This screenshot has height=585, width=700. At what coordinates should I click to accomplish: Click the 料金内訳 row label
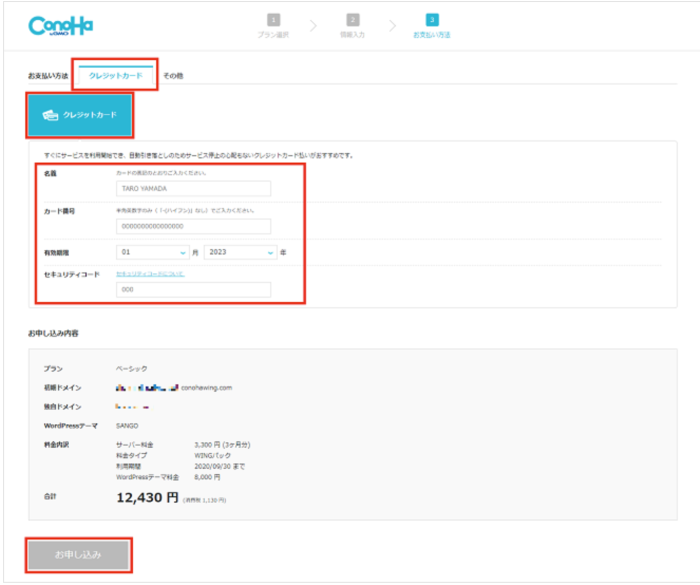[56, 445]
